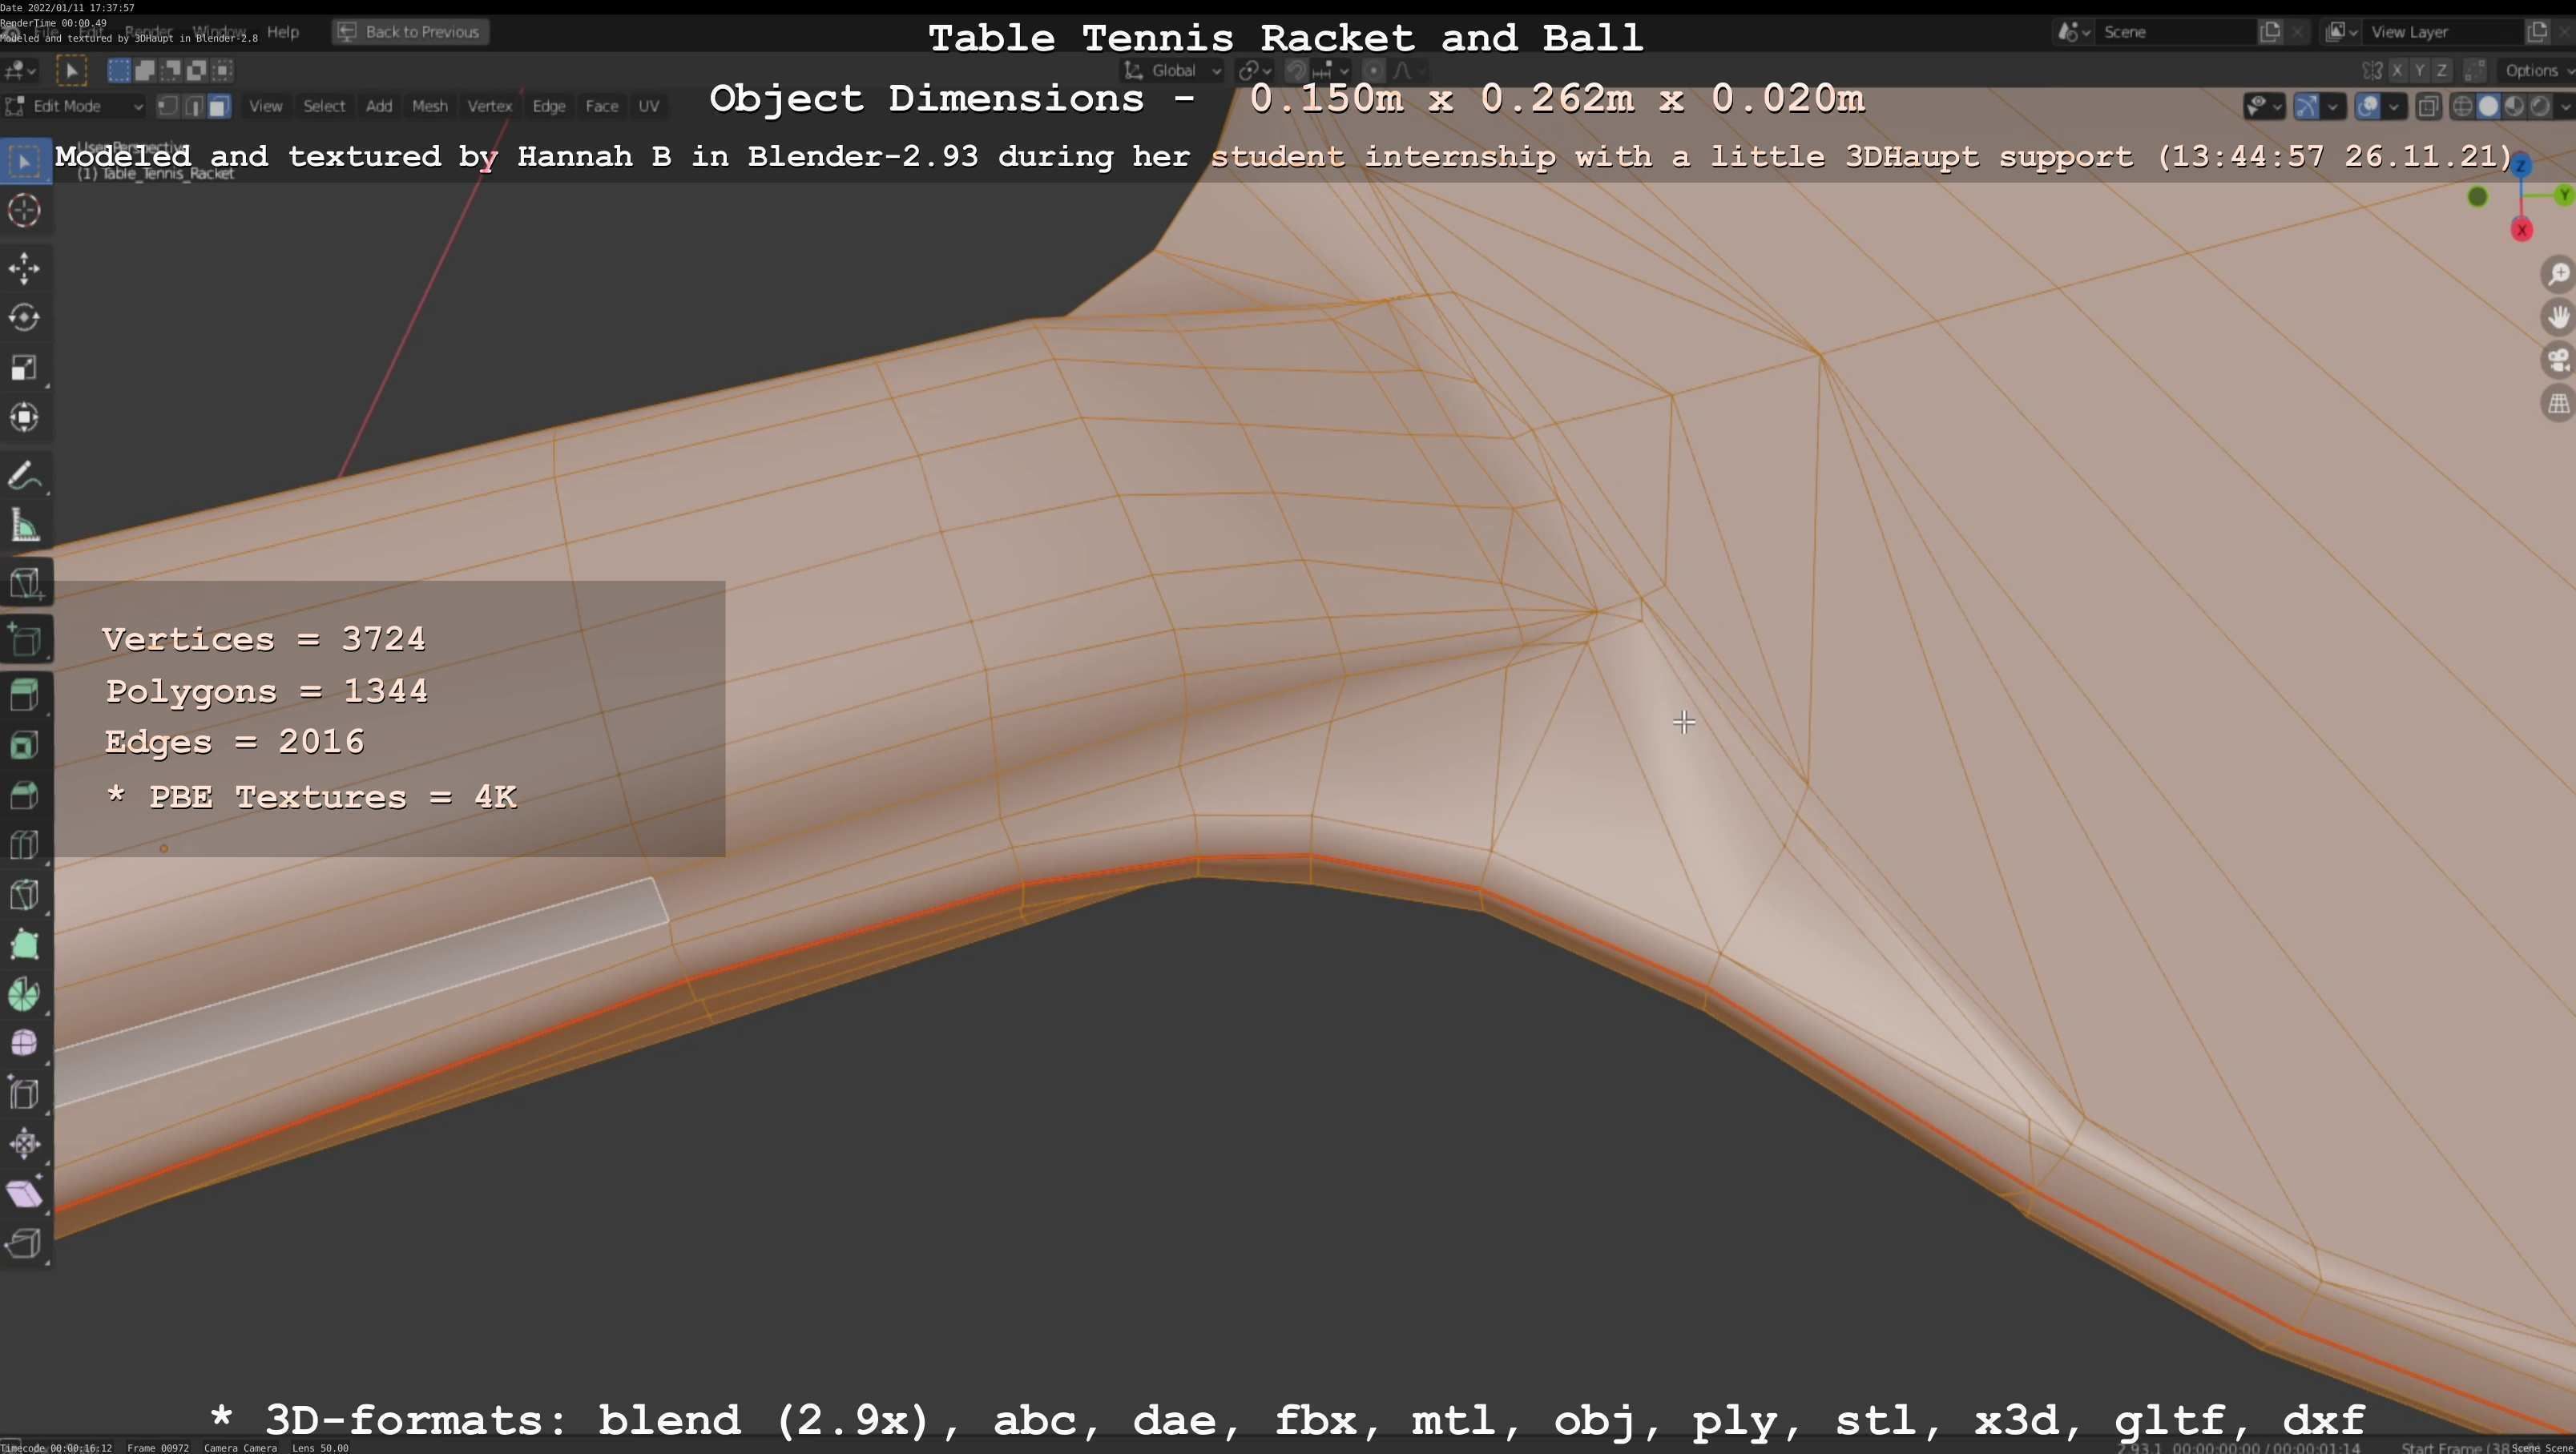The image size is (2576, 1454).
Task: Toggle viewport overlays
Action: 2367,106
